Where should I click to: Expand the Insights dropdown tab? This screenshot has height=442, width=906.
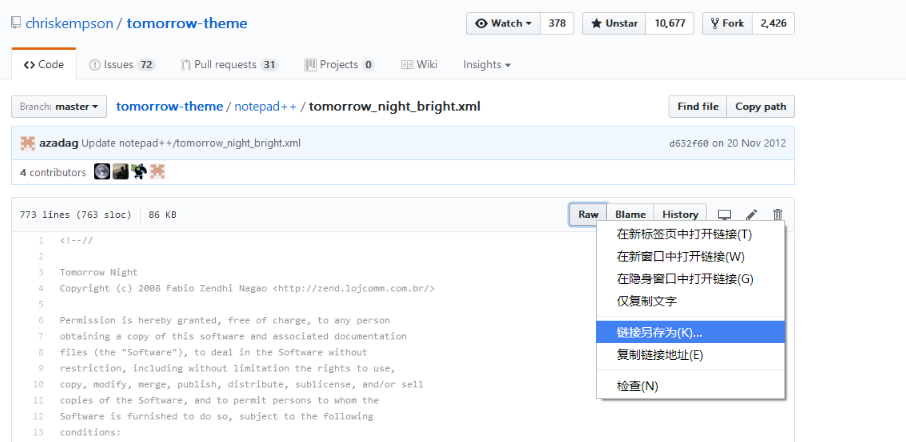[487, 65]
